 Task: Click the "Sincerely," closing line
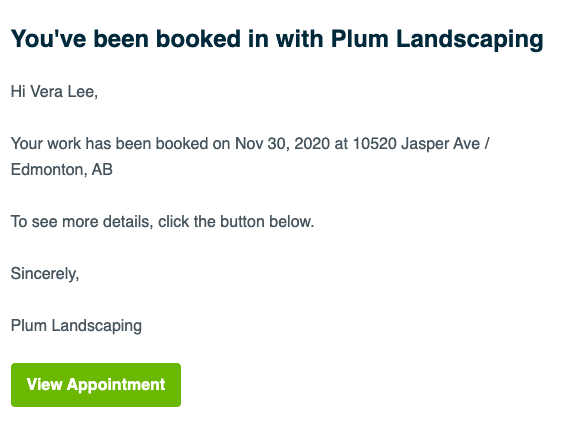coord(45,274)
